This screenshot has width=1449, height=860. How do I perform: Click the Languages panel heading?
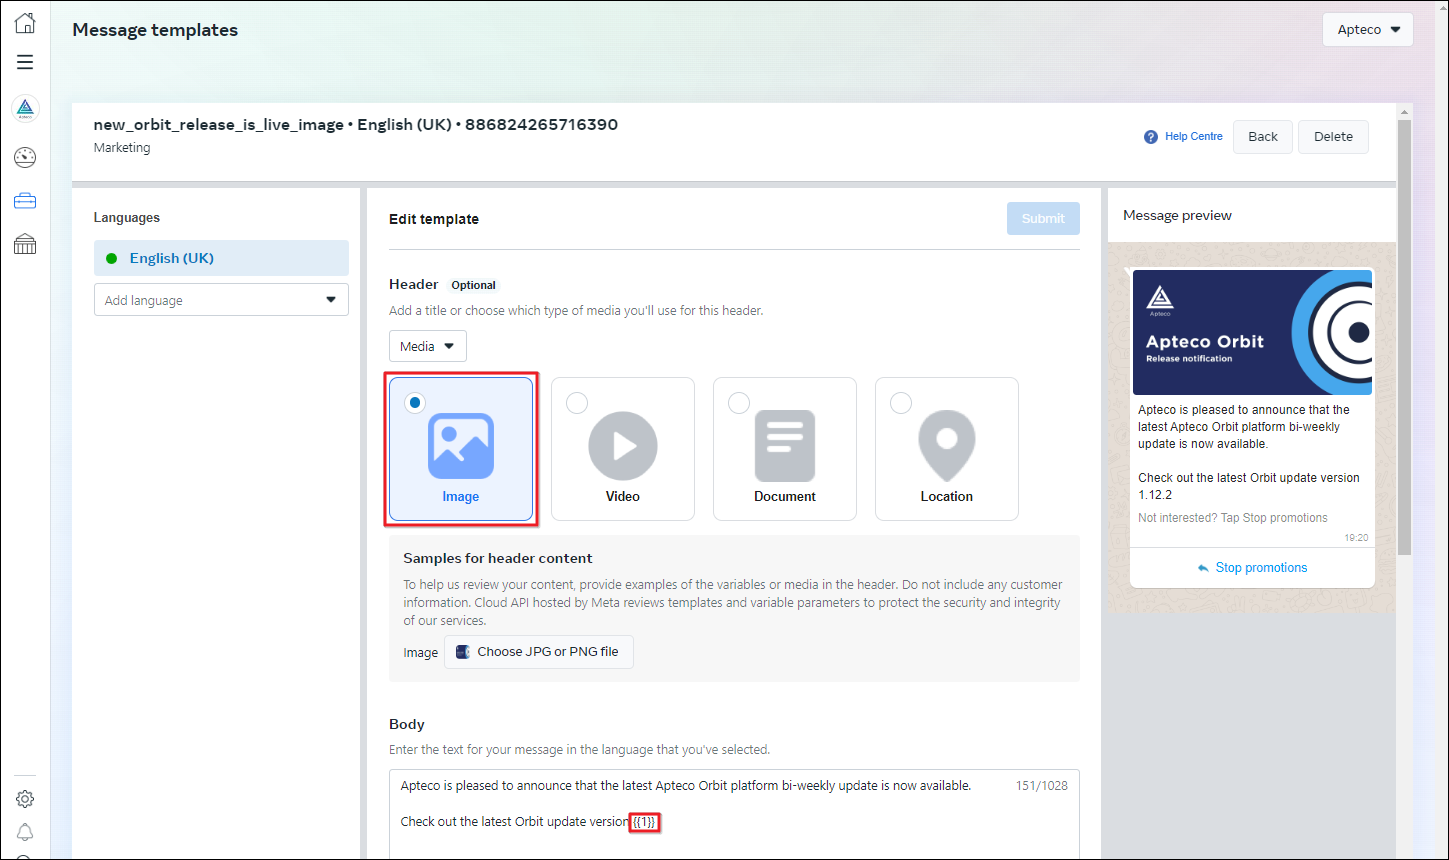coord(127,218)
